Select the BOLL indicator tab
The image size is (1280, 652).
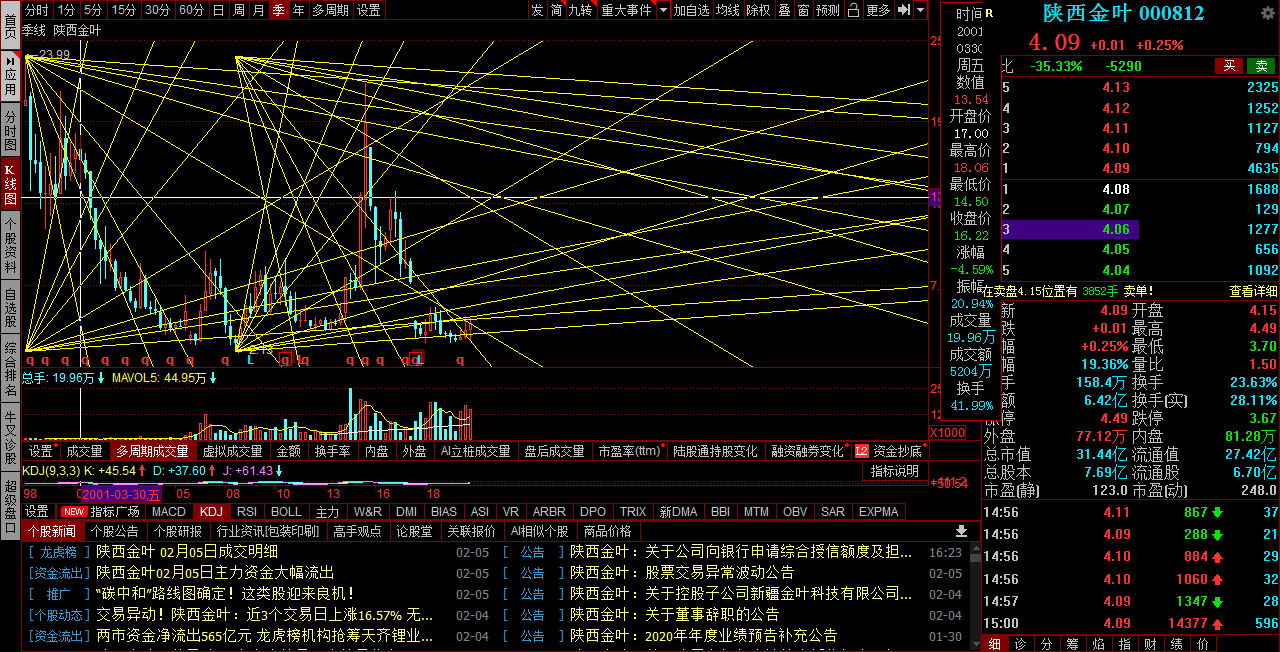coord(286,511)
